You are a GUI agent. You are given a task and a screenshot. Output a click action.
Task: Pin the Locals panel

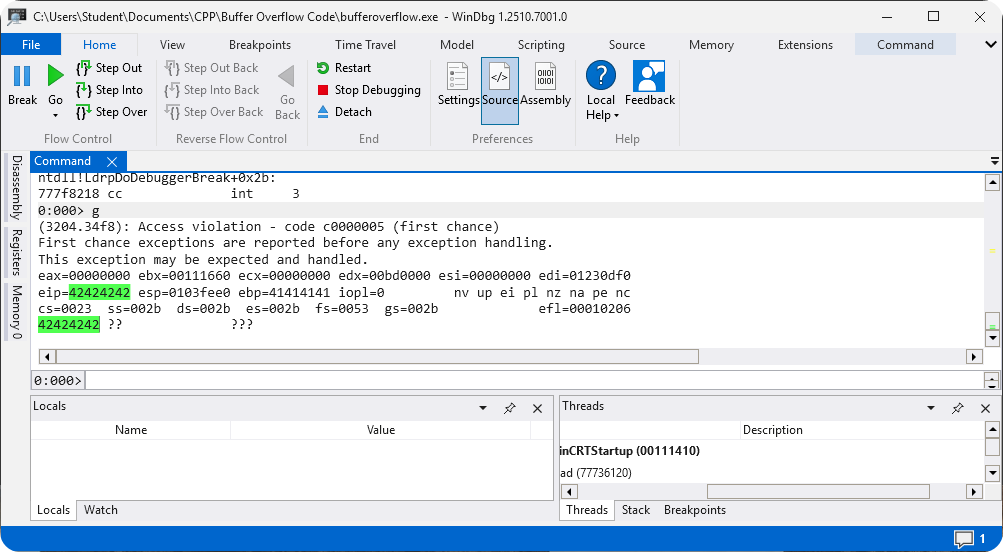click(x=510, y=408)
